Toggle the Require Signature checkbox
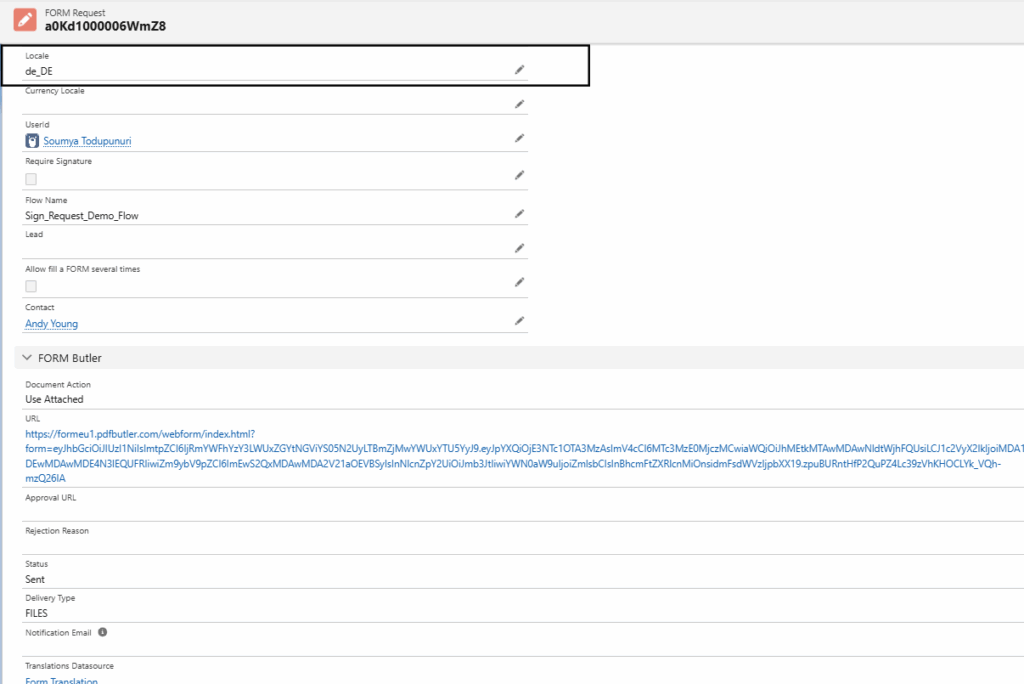Screen dimensions: 1024x684 tap(31, 179)
